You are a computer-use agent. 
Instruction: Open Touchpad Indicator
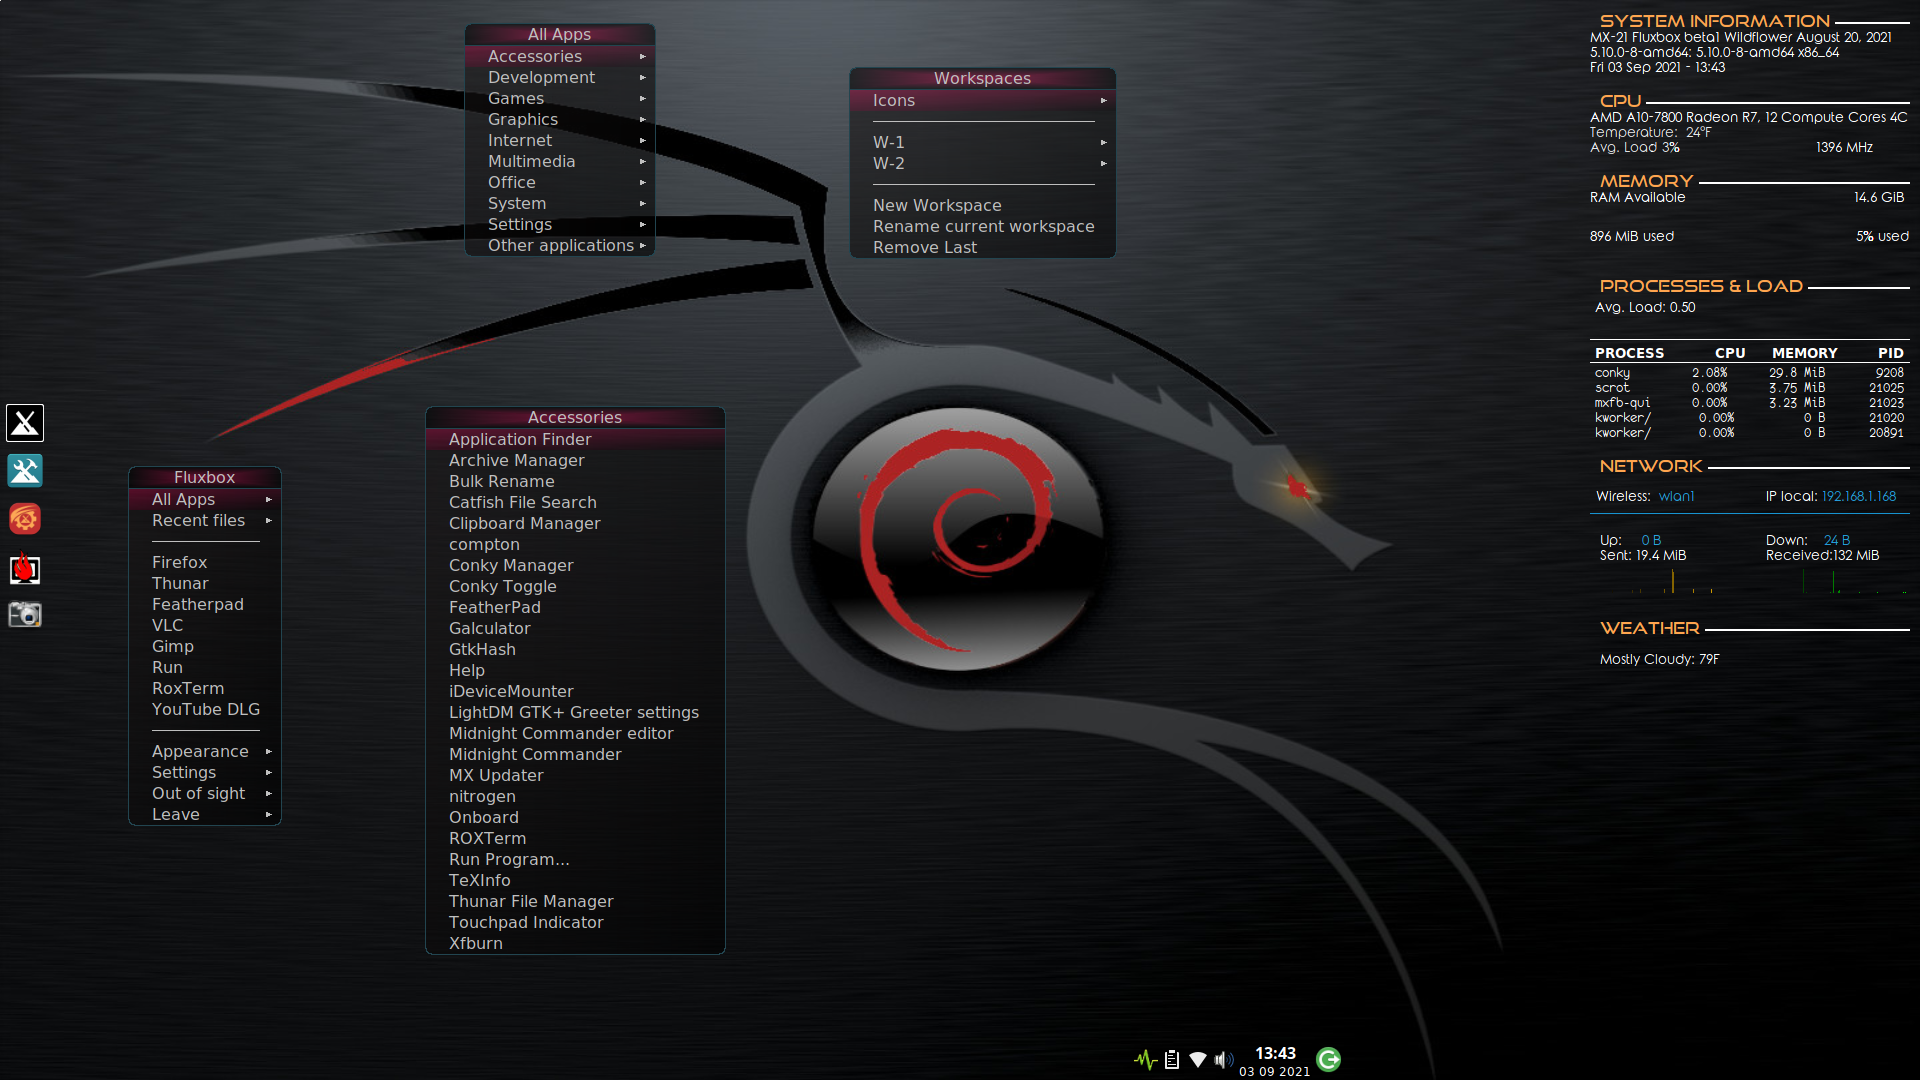[x=575, y=922]
